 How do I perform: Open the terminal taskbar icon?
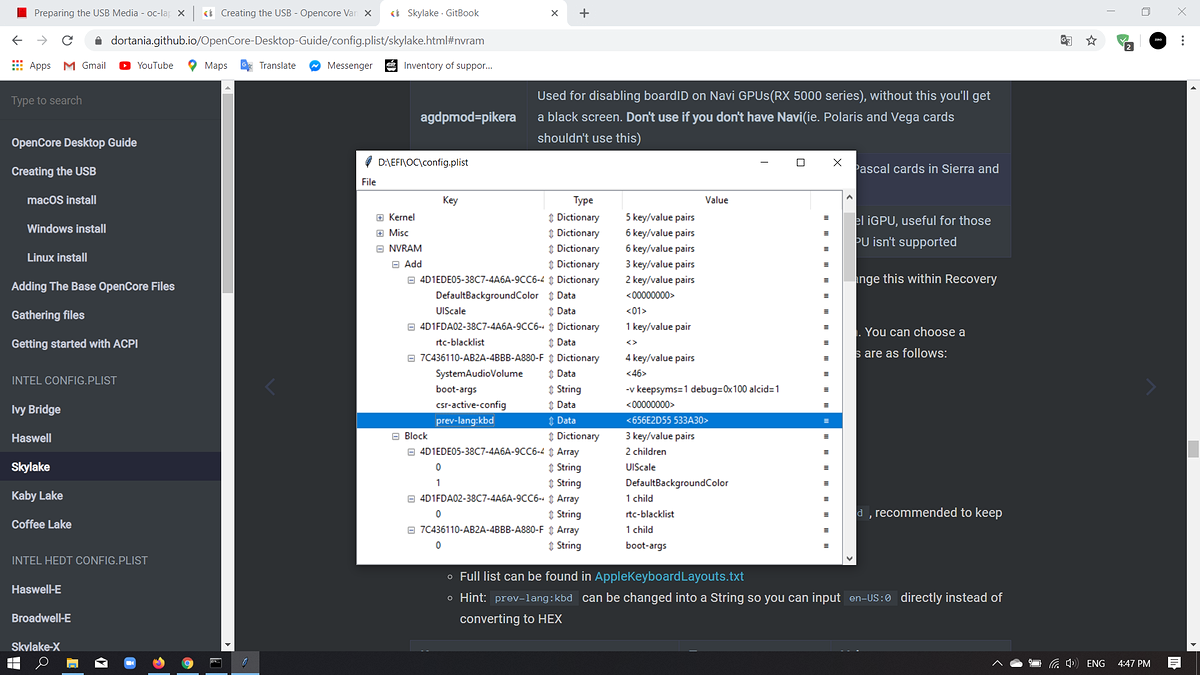point(216,663)
